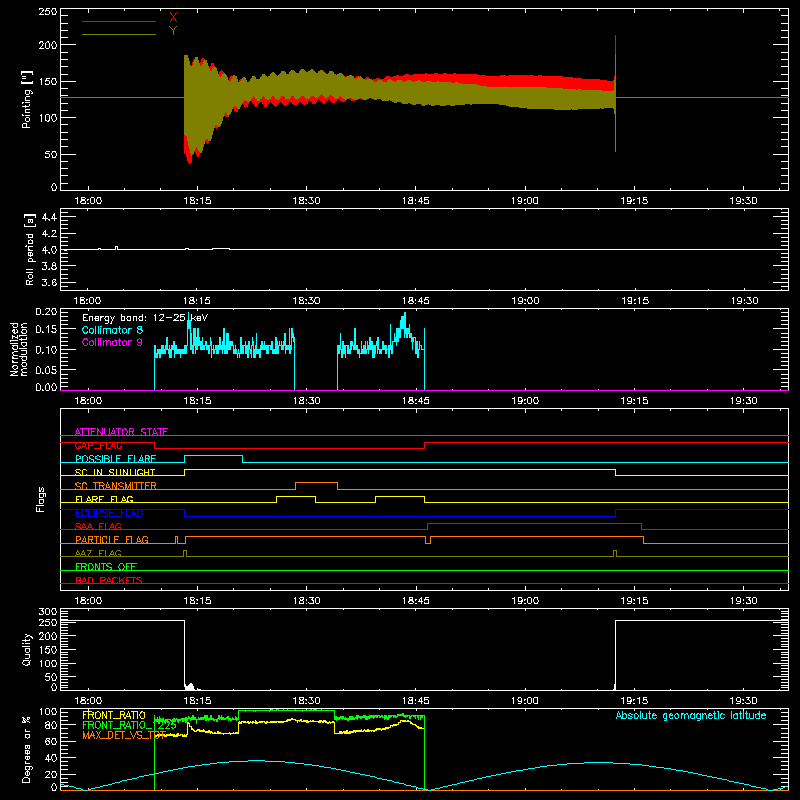Click the 200 tick in the Pointing plot
Viewport: 800px width, 800px height.
[47, 45]
